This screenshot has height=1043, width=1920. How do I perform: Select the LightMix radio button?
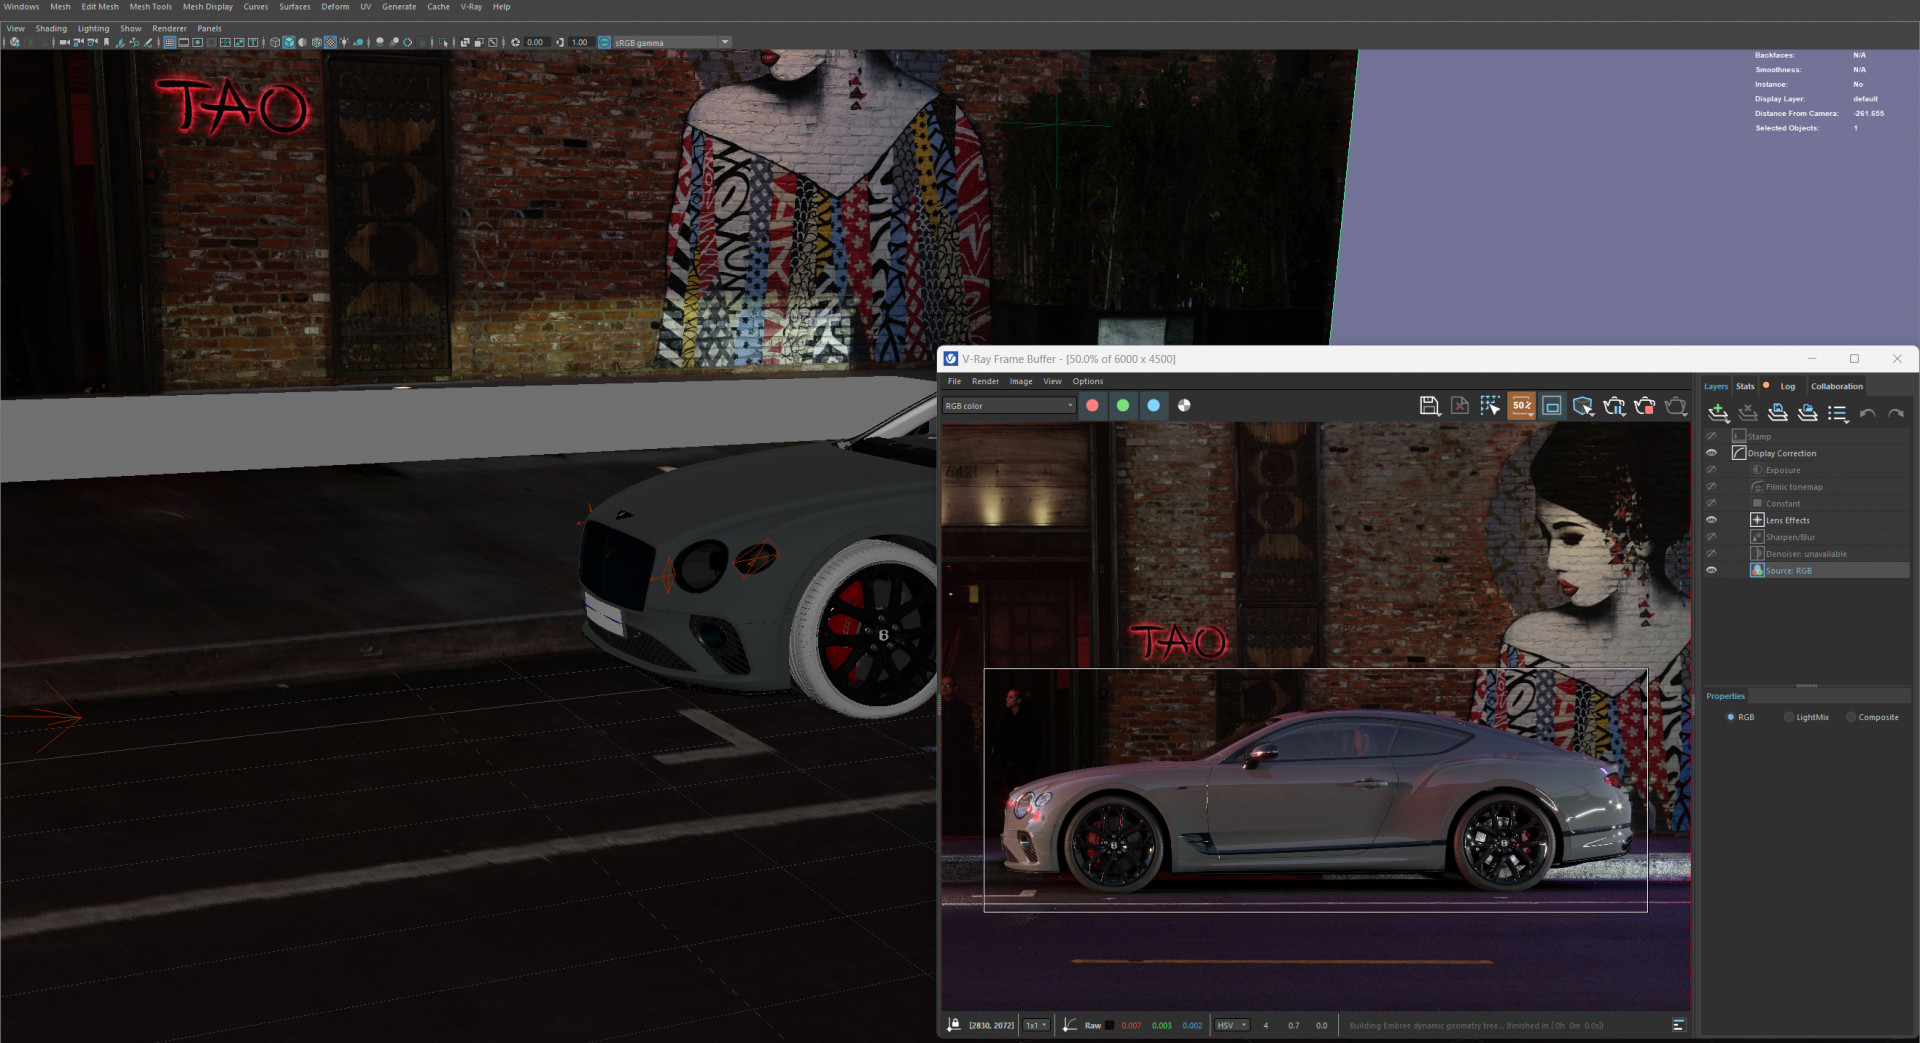point(1790,717)
